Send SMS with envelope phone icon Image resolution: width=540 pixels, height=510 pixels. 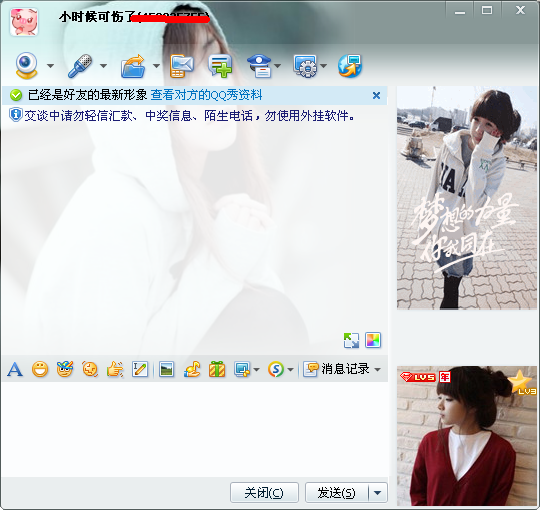pyautogui.click(x=182, y=66)
